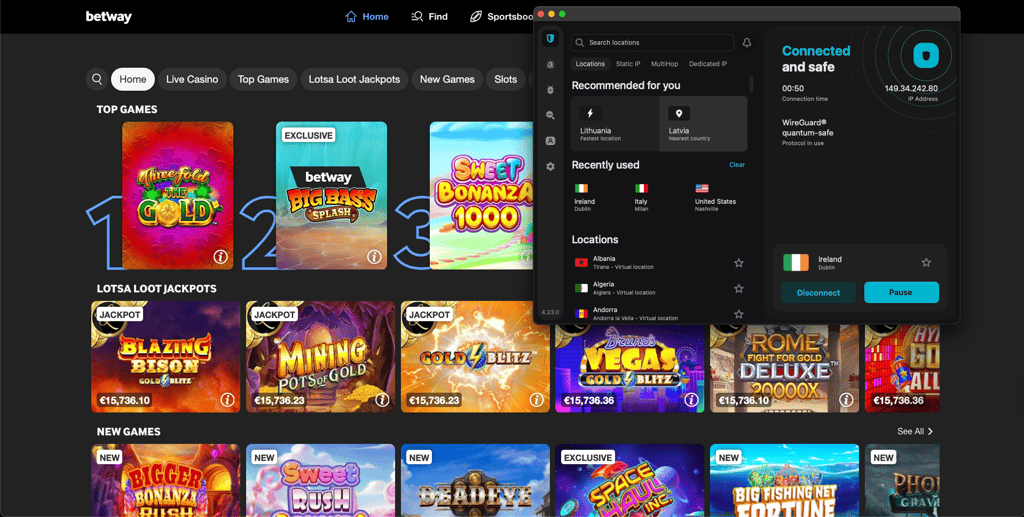Viewport: 1024px width, 517px height.
Task: Connect to Latvia nearest country
Action: [703, 124]
